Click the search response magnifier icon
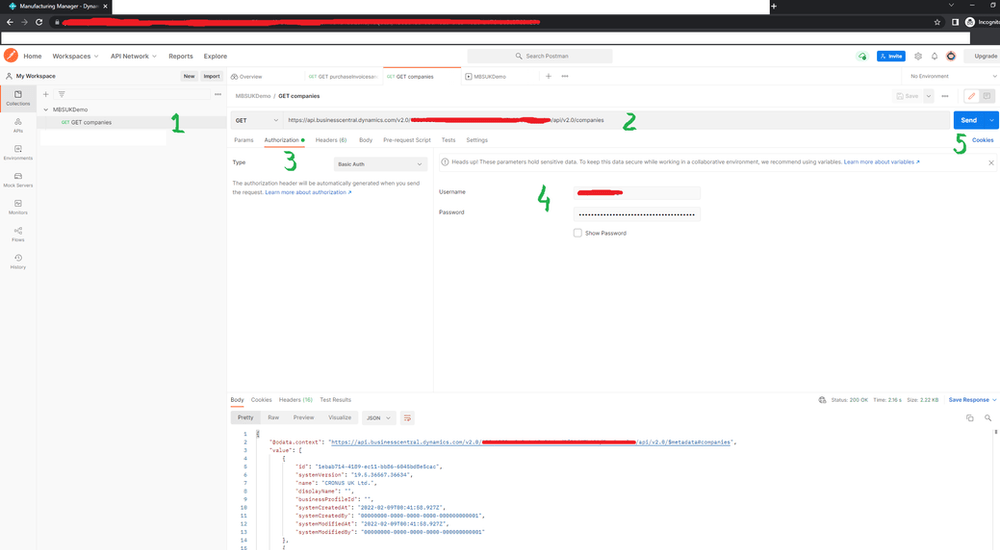Screen dimensions: 1000x550 point(988,418)
